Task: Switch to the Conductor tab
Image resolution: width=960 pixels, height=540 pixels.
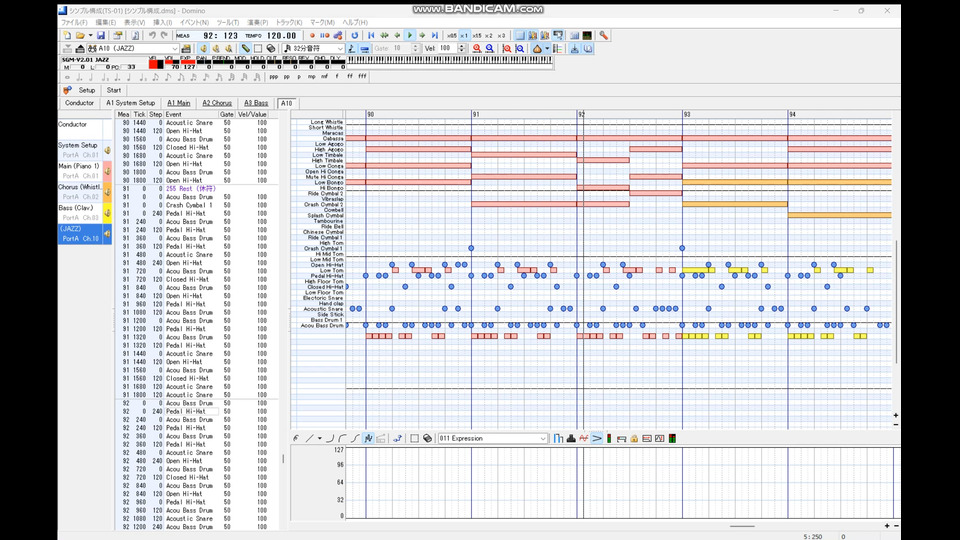Action: point(80,103)
